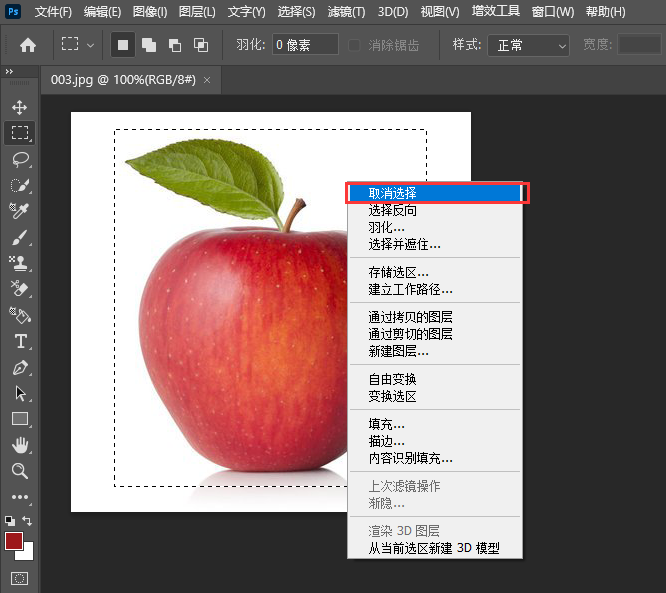Image resolution: width=666 pixels, height=593 pixels.
Task: Select the Clone Stamp tool
Action: tap(20, 263)
